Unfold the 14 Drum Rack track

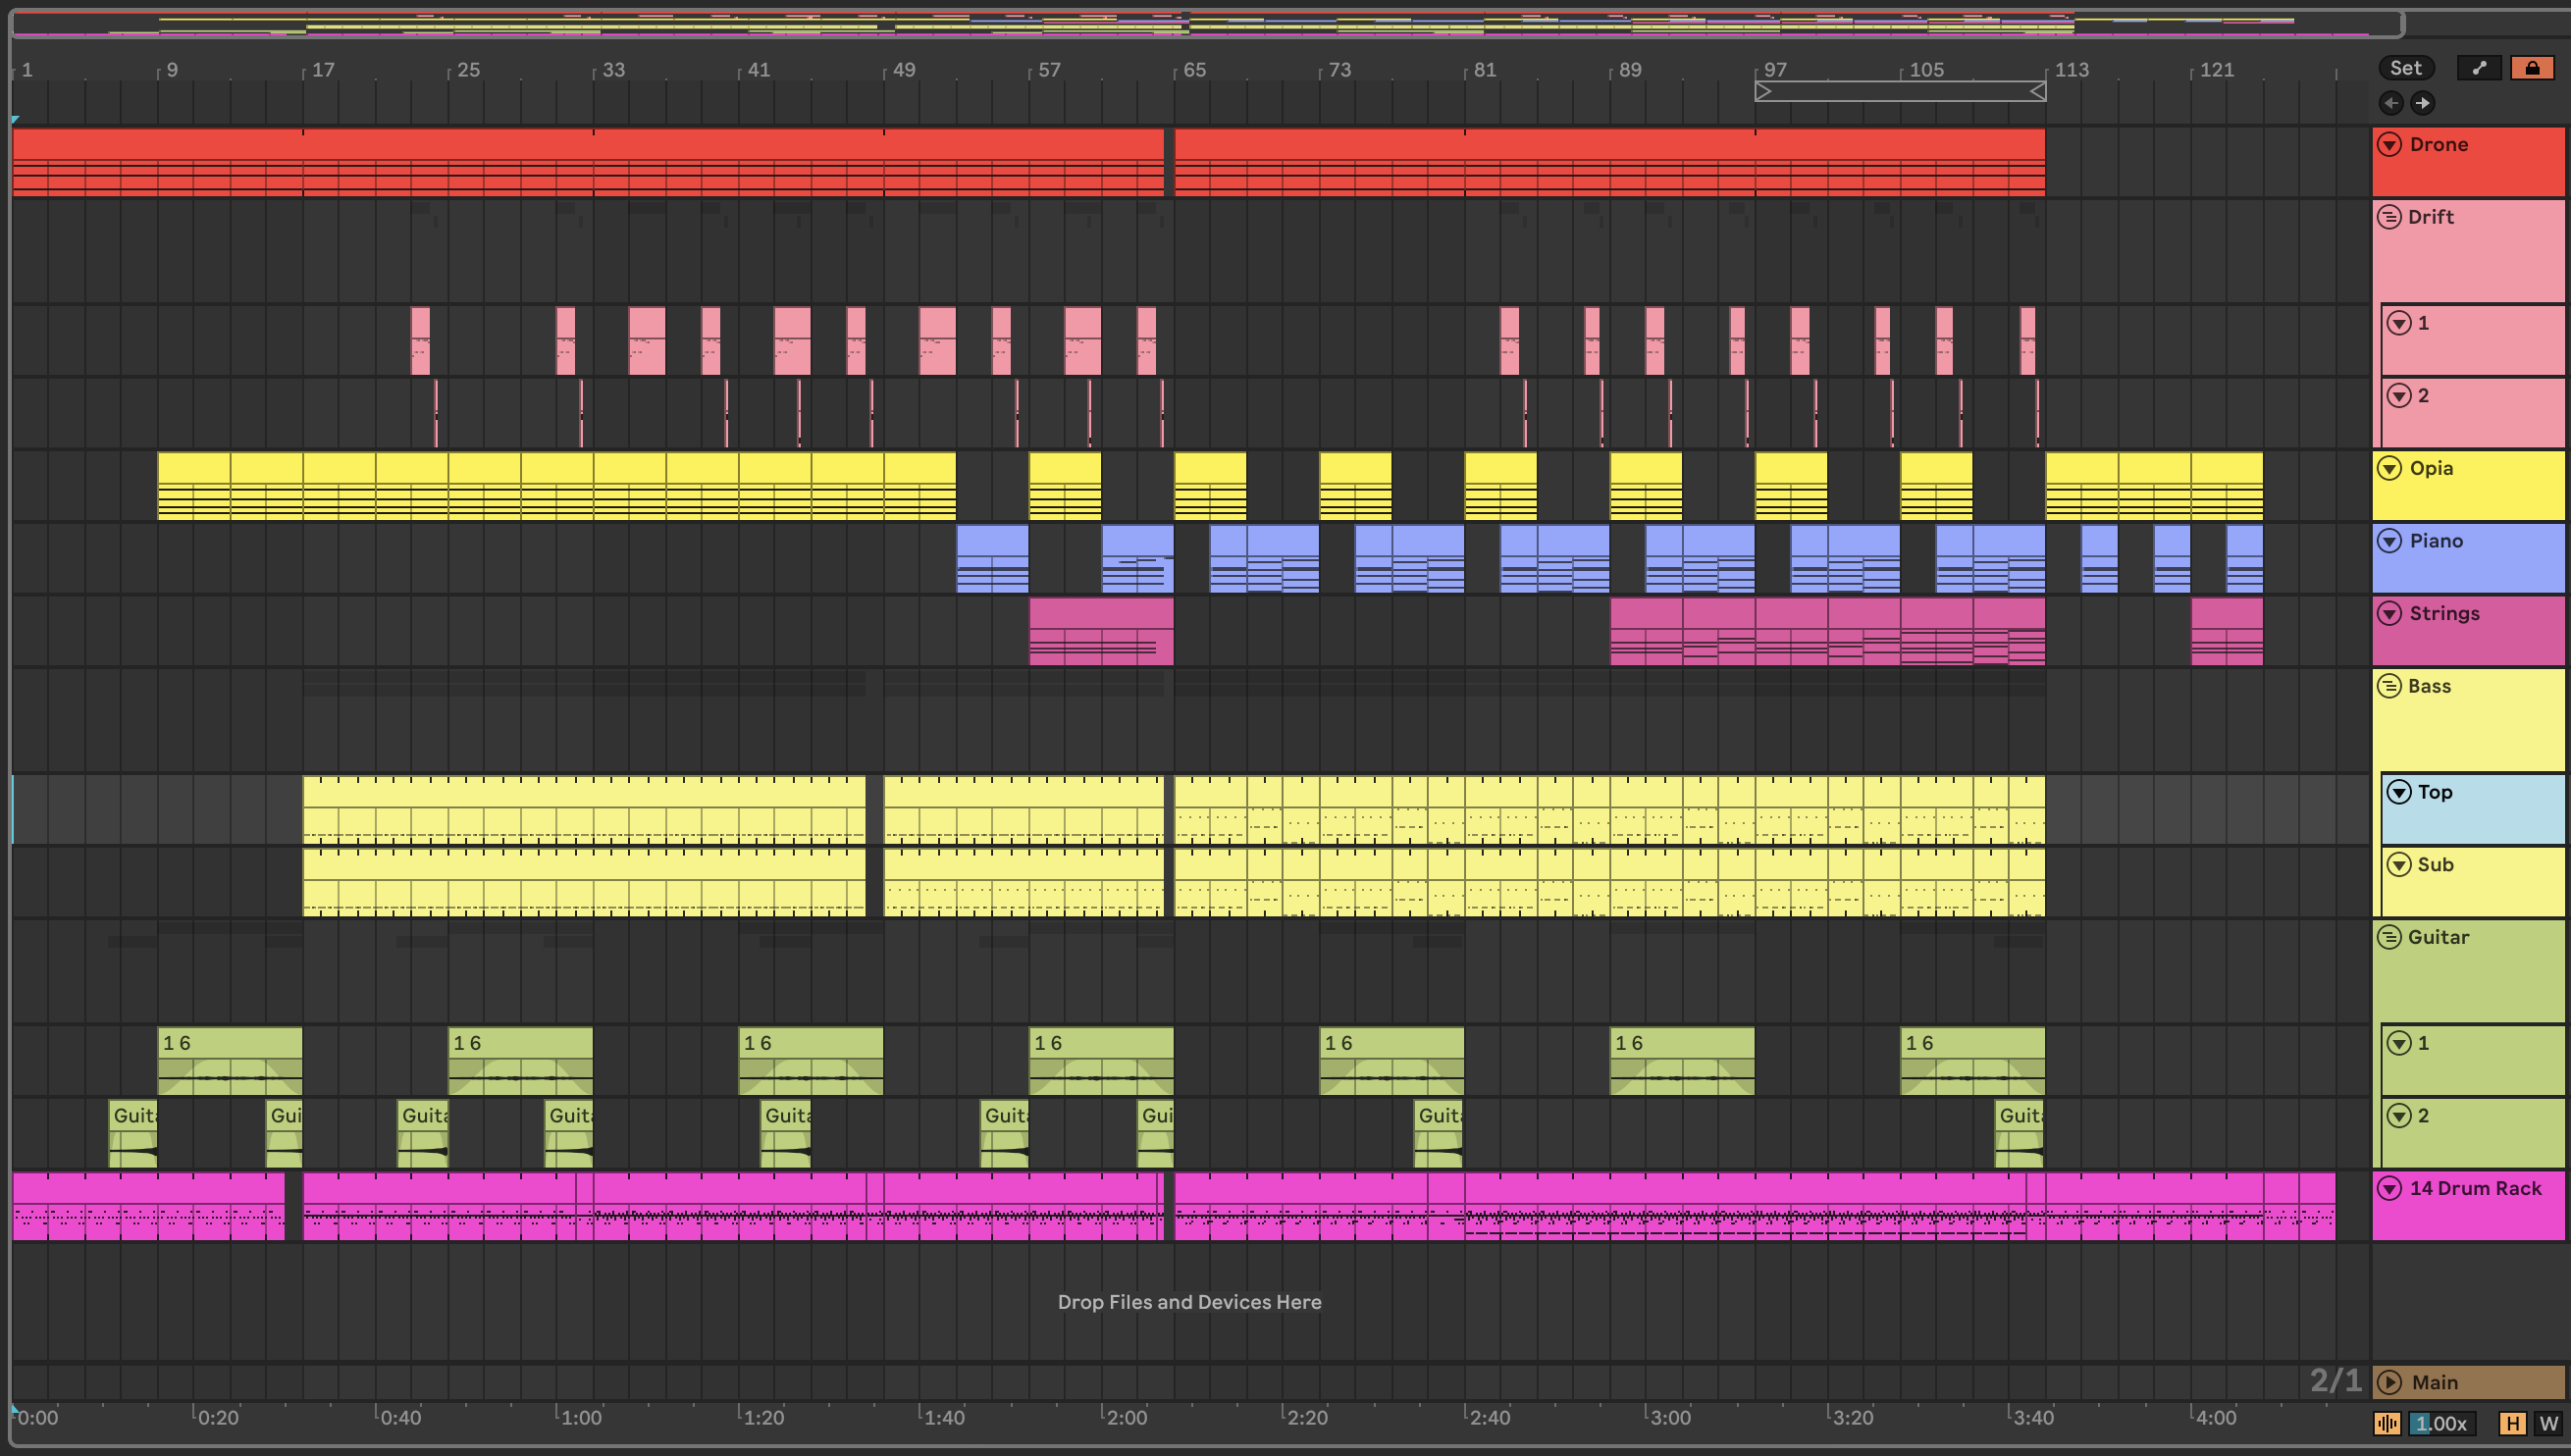(x=2390, y=1188)
